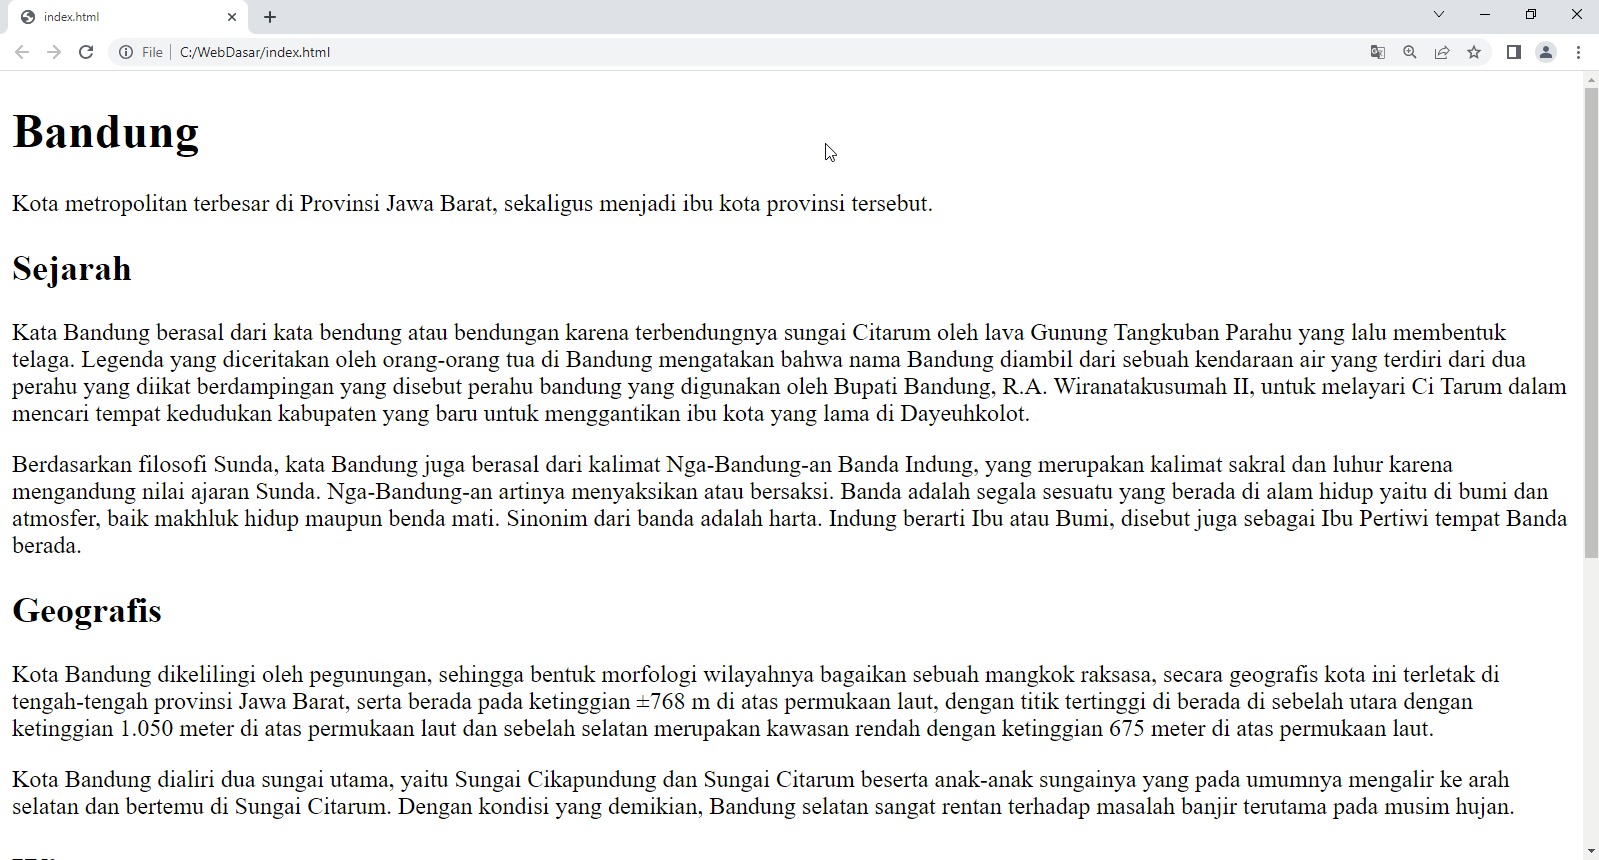The width and height of the screenshot is (1599, 860).
Task: Toggle the browser side panel
Action: 1514,52
